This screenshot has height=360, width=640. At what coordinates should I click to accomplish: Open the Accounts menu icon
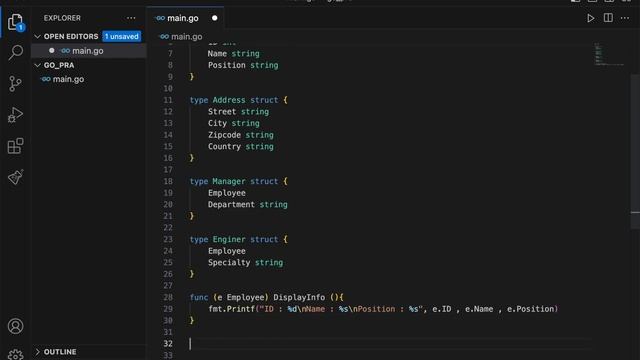click(x=16, y=326)
